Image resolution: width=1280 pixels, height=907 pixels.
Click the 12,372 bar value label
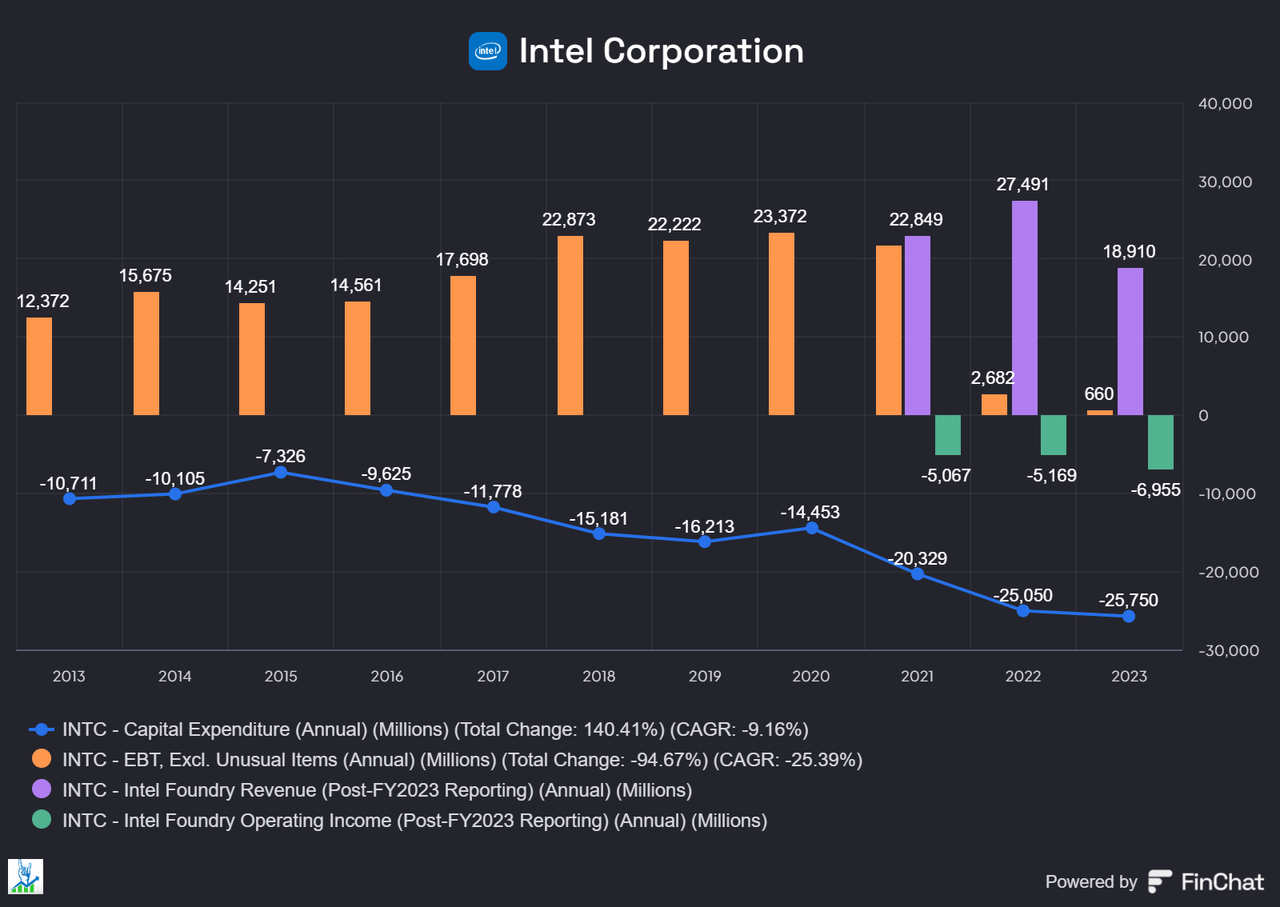(x=41, y=301)
